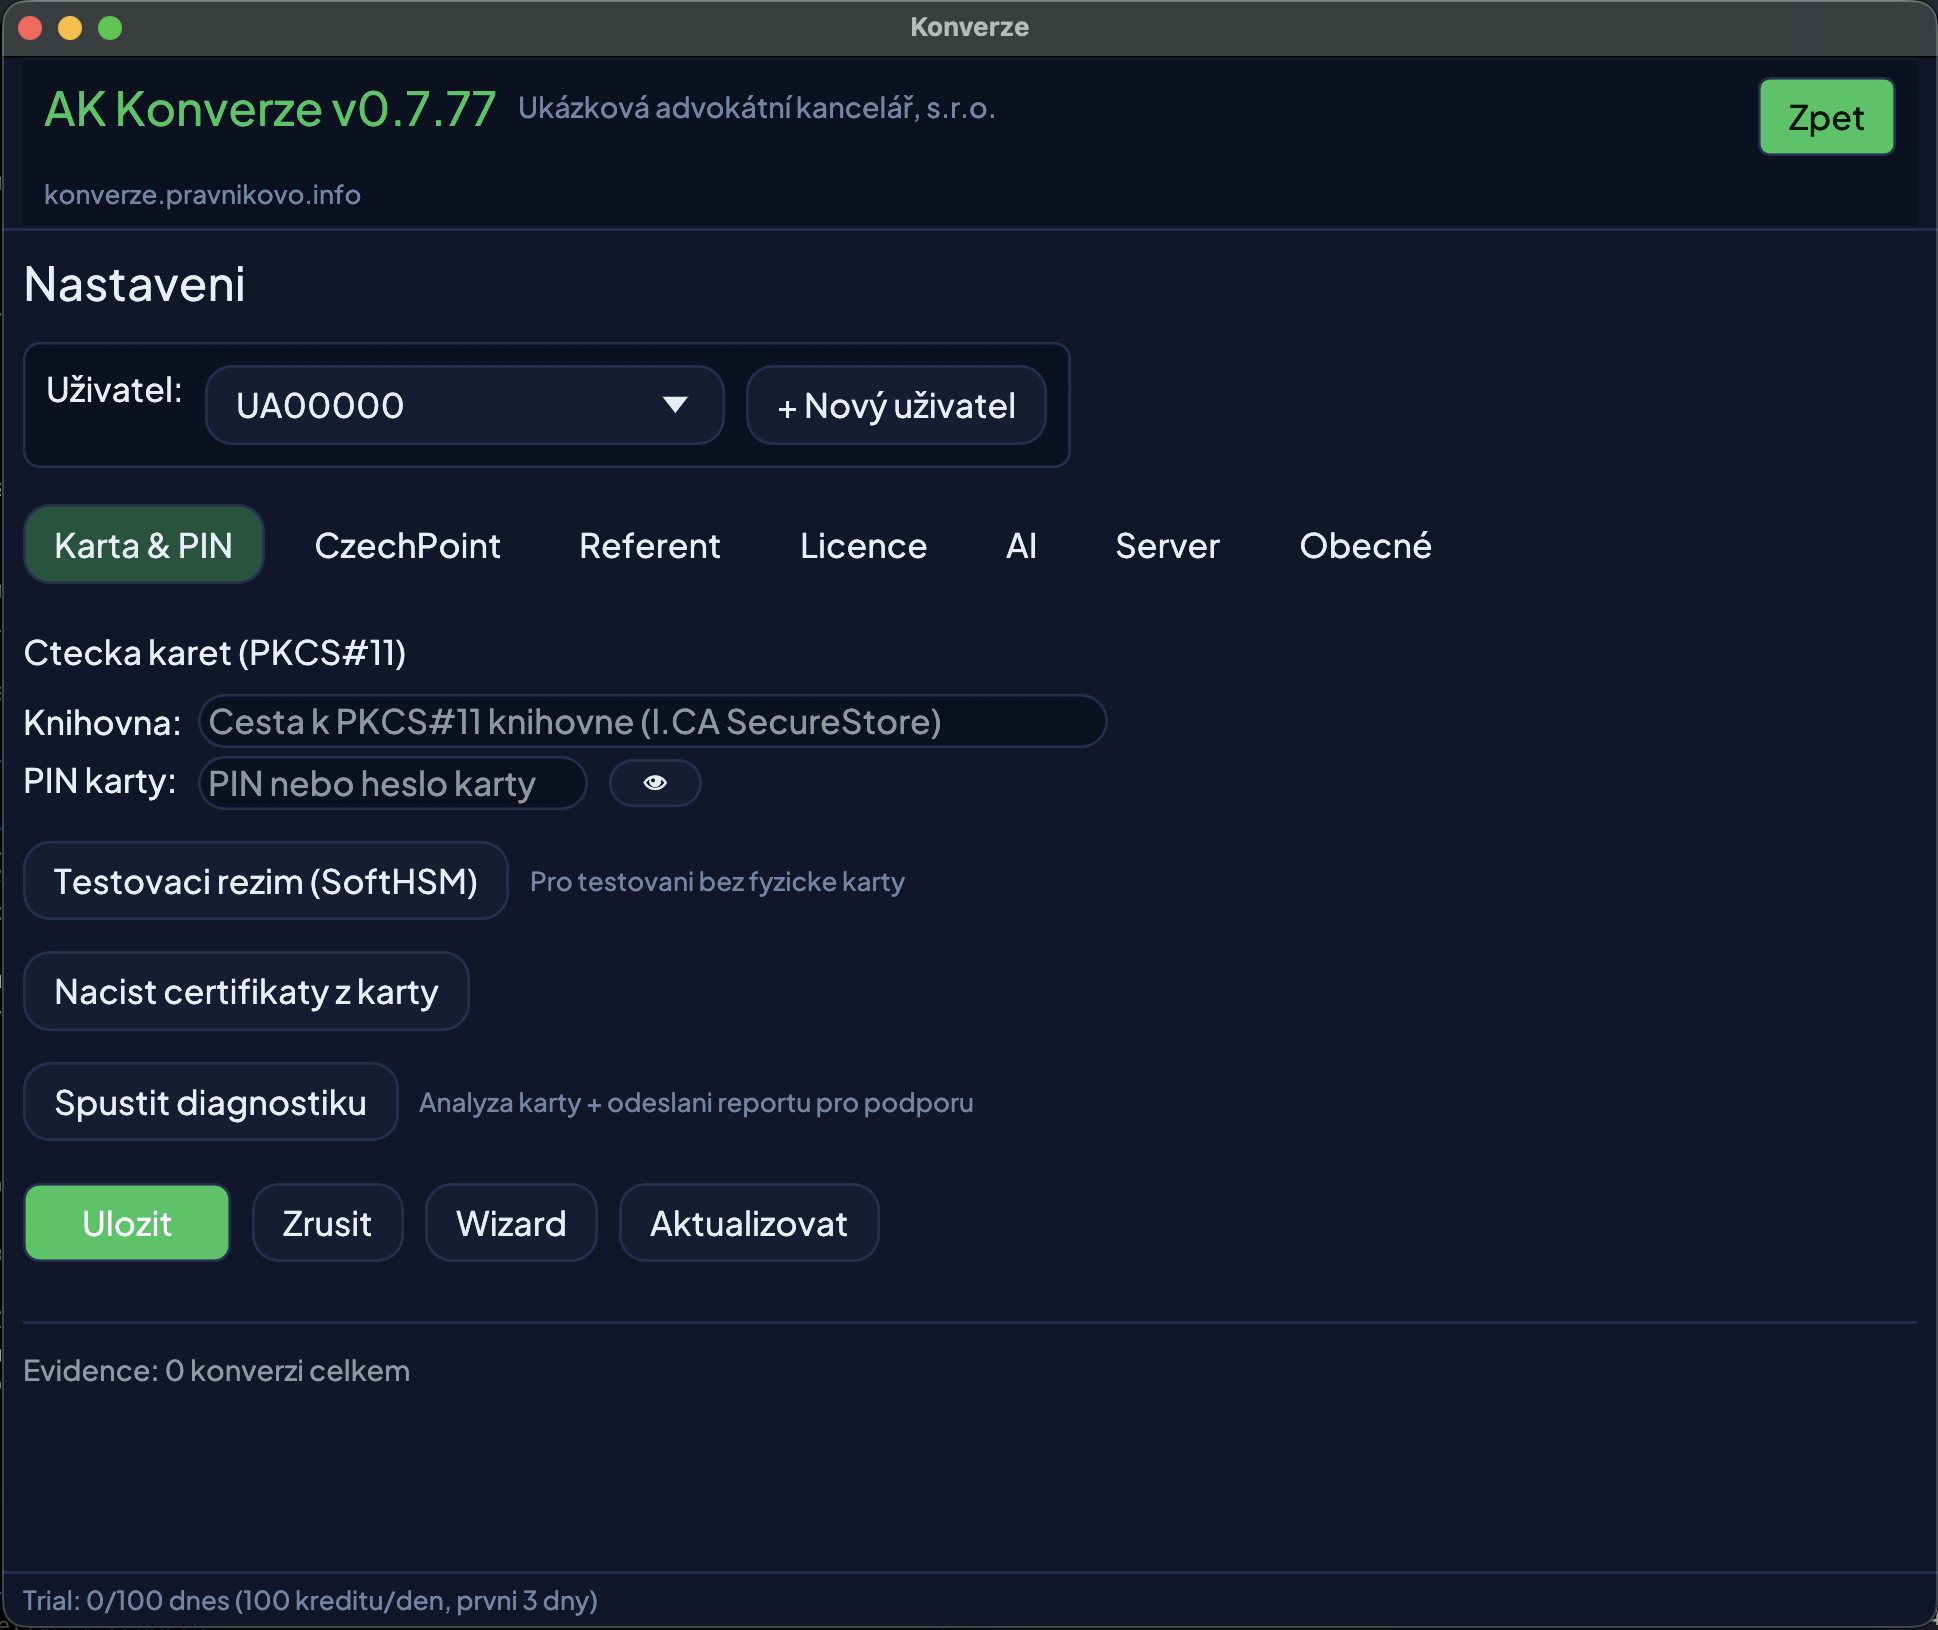Switch to the Licence tab

coord(863,545)
